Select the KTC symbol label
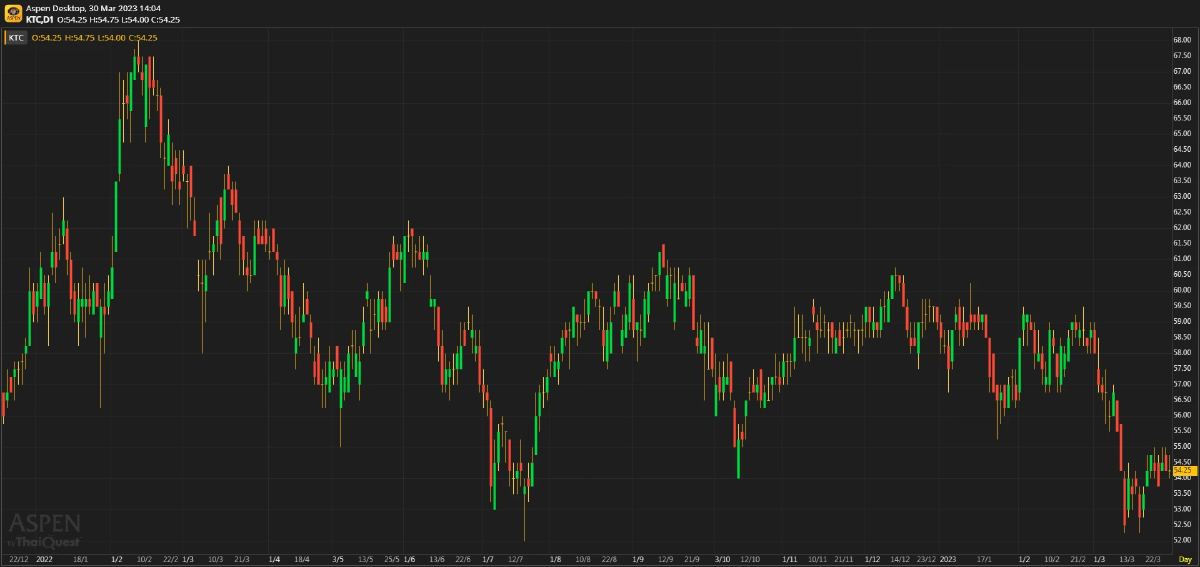Image resolution: width=1200 pixels, height=567 pixels. (x=16, y=38)
